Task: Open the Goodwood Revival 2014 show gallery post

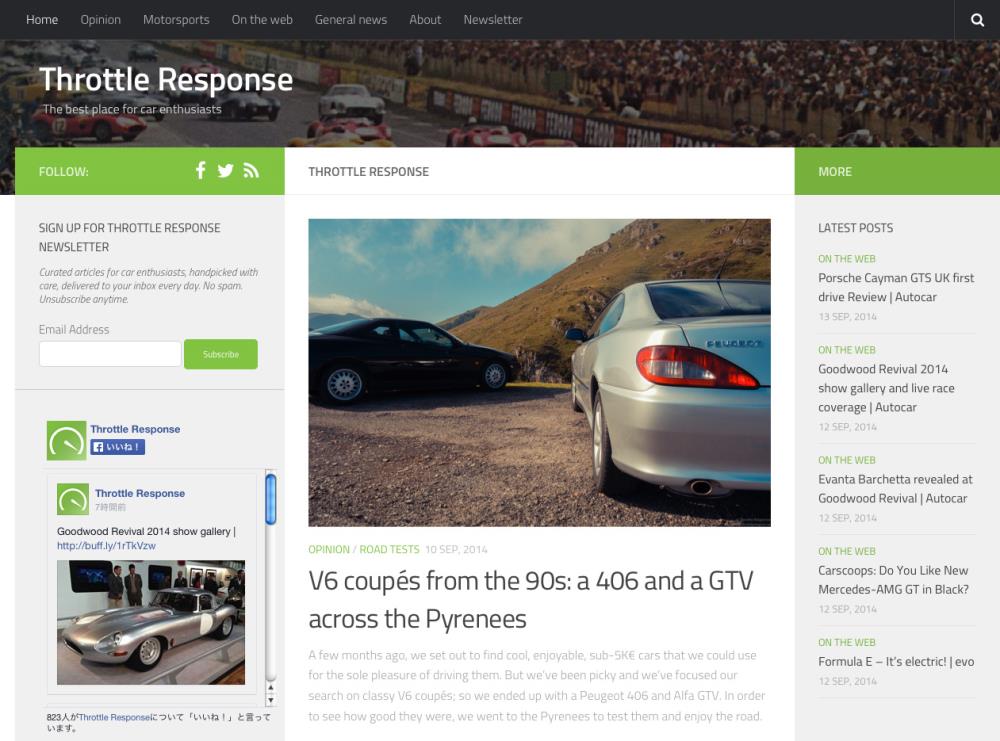Action: point(886,388)
